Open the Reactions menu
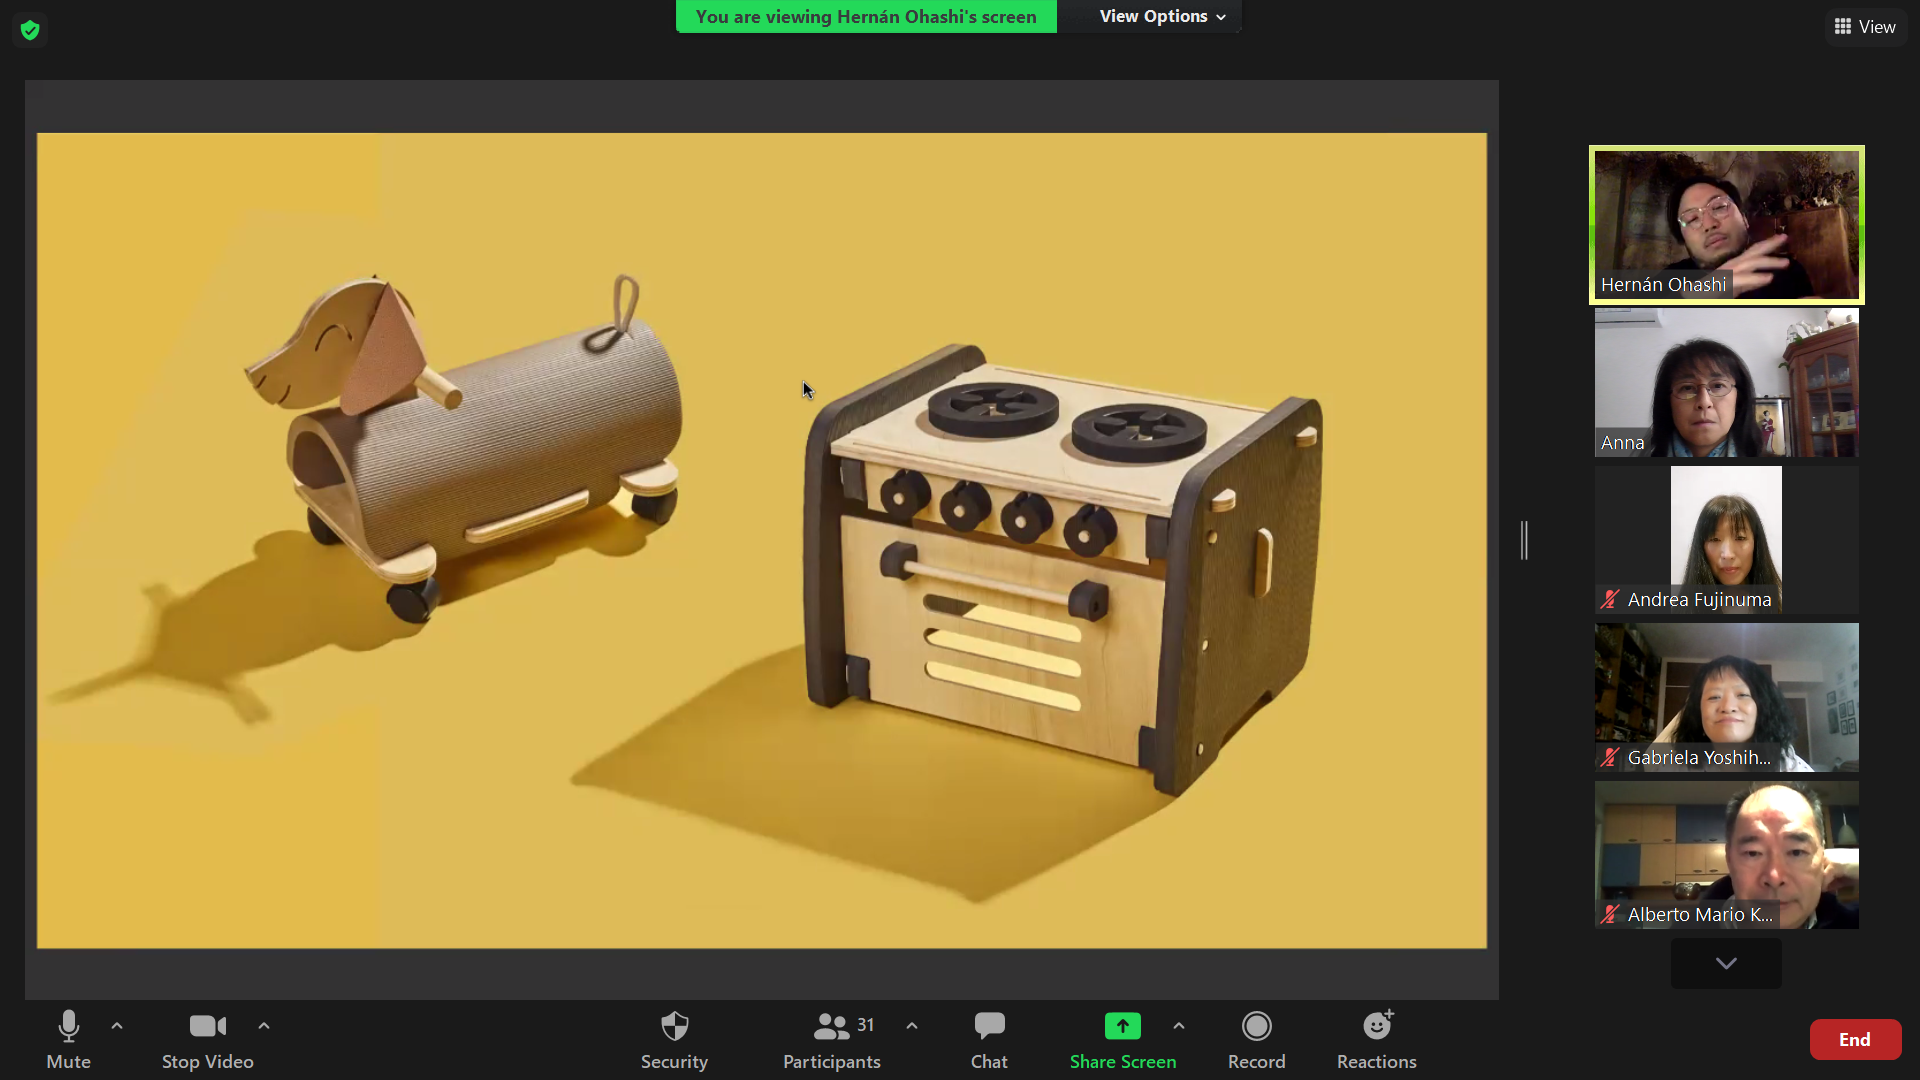The width and height of the screenshot is (1920, 1080). [x=1377, y=1040]
